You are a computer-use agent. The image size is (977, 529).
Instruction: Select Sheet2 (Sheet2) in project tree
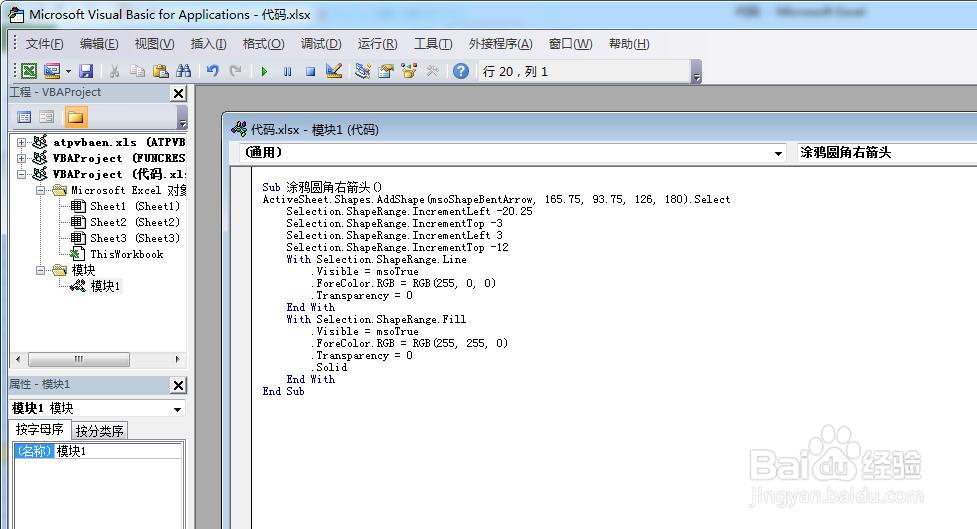[135, 222]
